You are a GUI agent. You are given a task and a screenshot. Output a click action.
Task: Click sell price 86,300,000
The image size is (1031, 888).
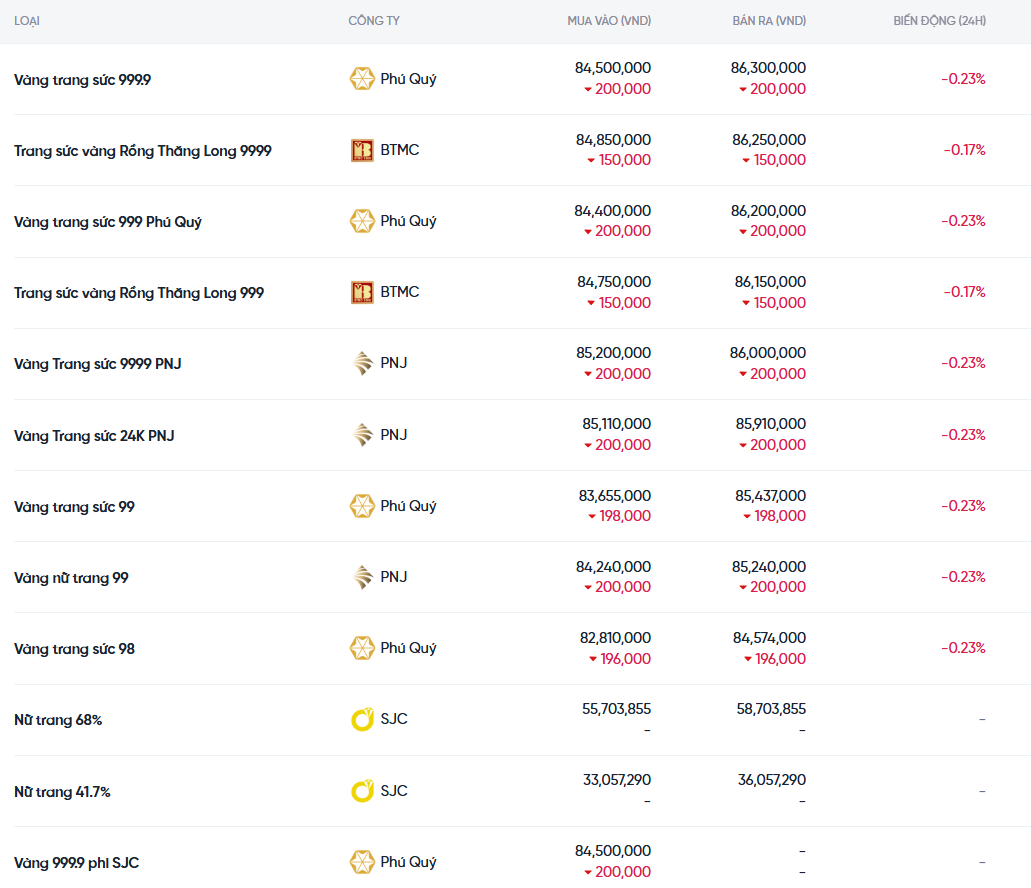tap(768, 68)
